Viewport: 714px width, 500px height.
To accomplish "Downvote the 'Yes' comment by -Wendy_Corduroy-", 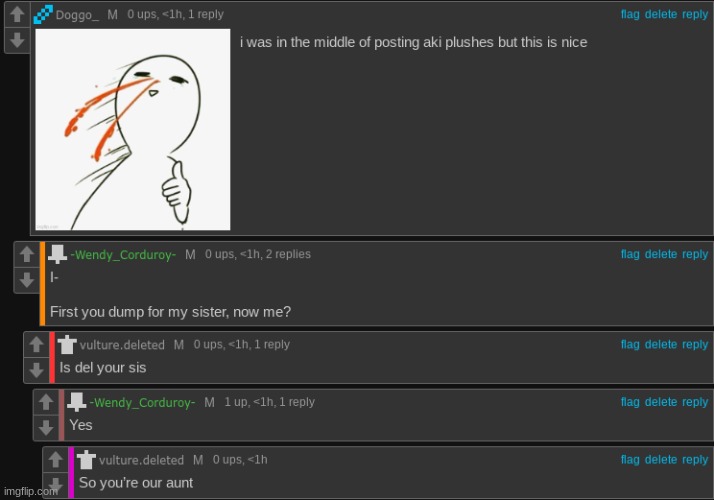I will pyautogui.click(x=46, y=428).
